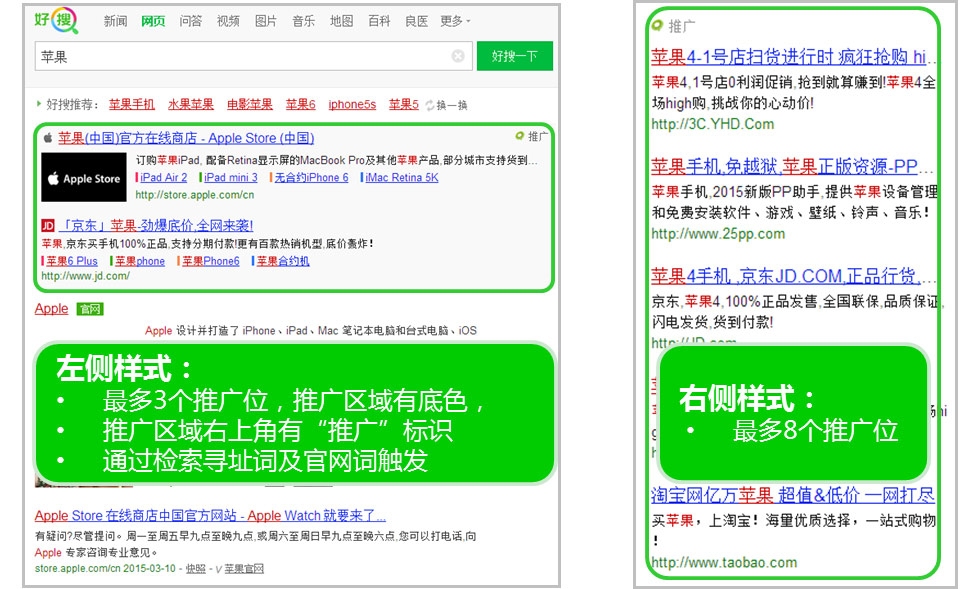Image resolution: width=980 pixels, height=589 pixels.
Task: Open the 苹果手机,免越狱,苹果正版资源-PP ad link
Action: coord(792,166)
